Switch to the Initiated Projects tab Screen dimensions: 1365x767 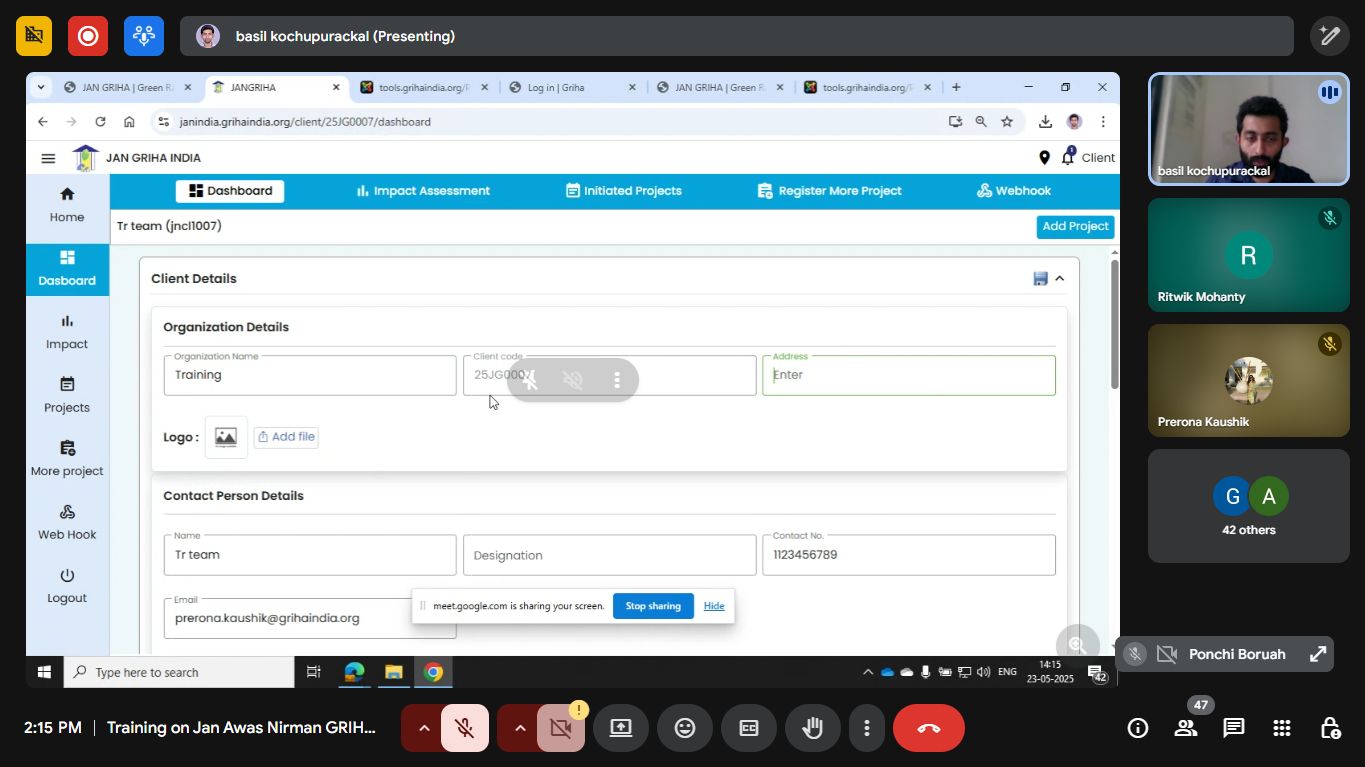623,191
